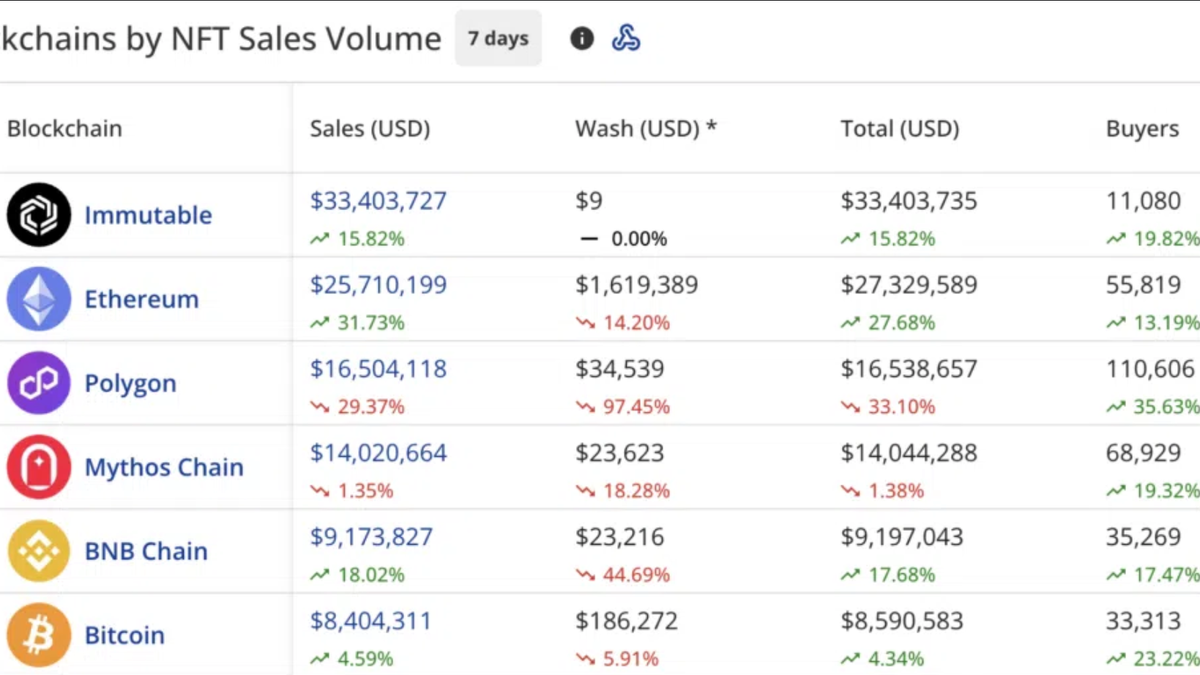
Task: Select Ethereum total $27,329,589
Action: pyautogui.click(x=909, y=285)
